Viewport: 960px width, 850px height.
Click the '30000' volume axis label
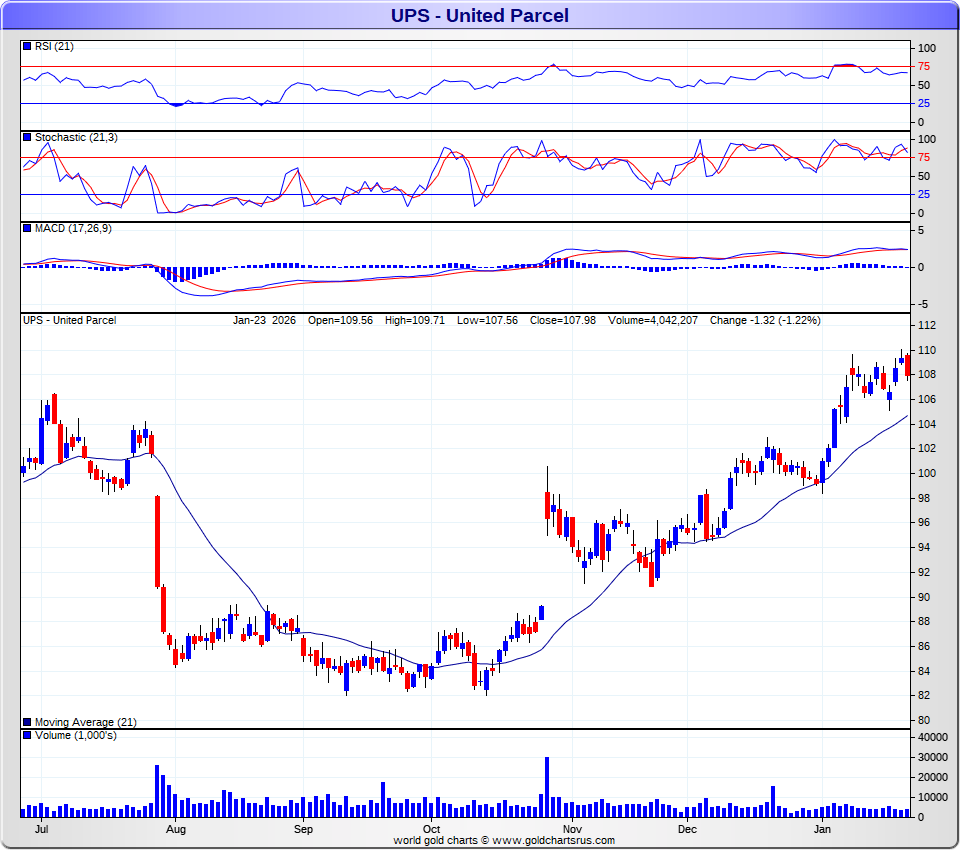[x=933, y=758]
